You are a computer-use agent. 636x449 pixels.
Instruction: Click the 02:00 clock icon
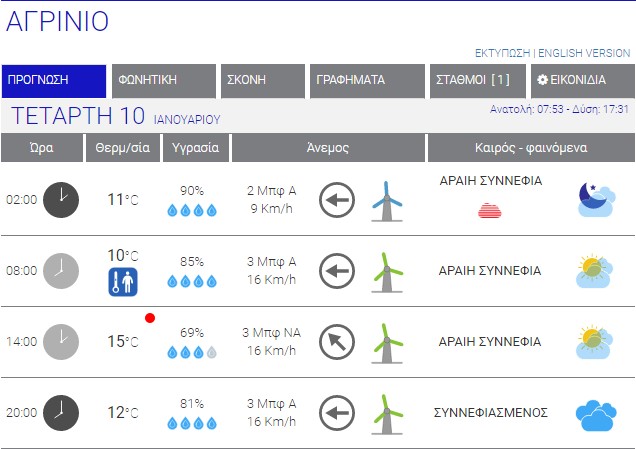point(61,199)
